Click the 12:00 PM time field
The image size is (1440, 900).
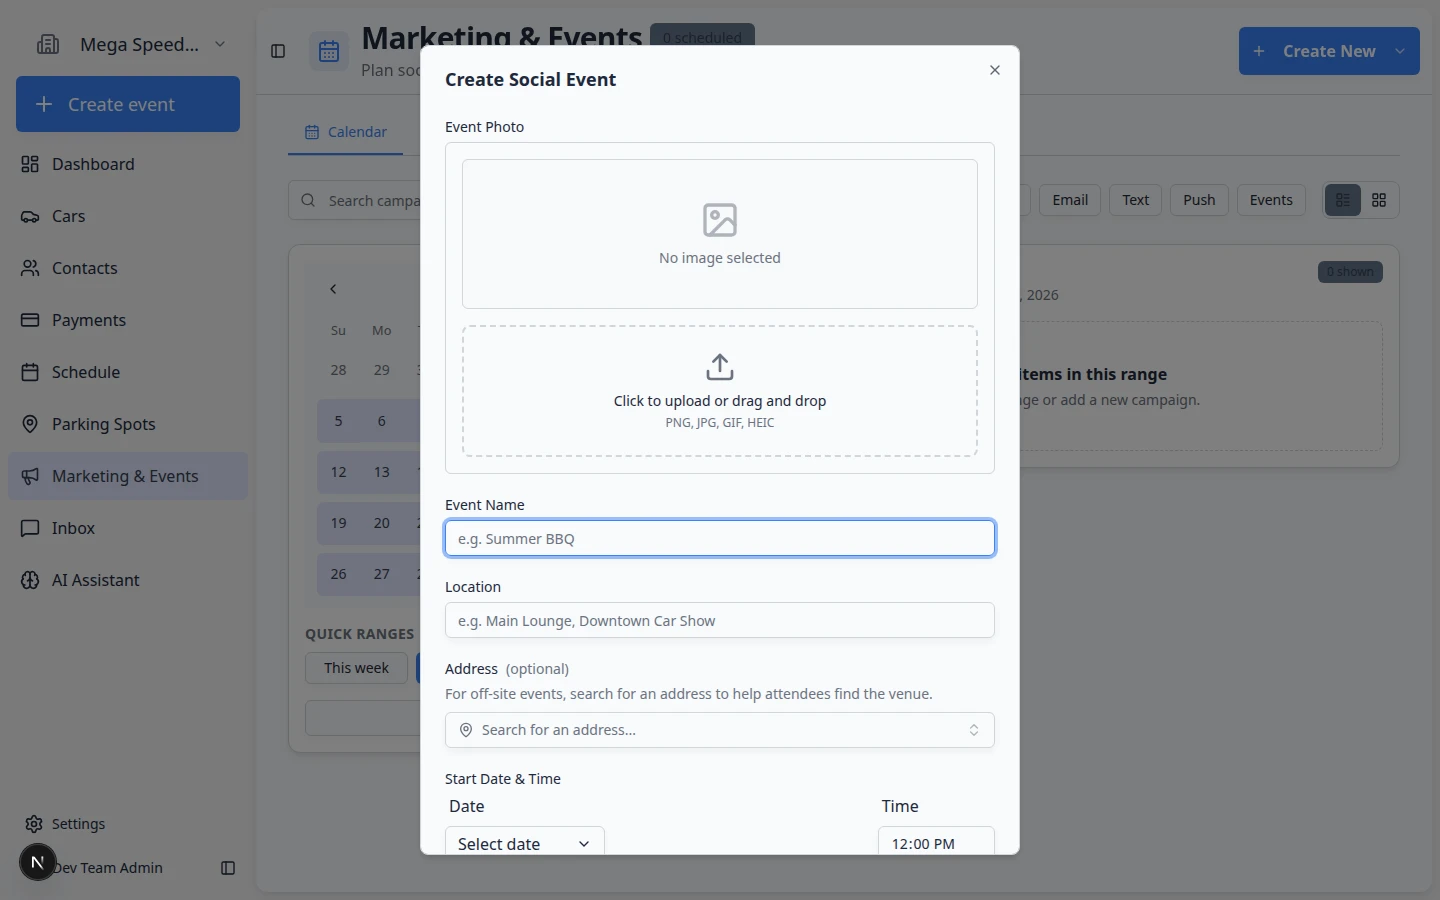point(936,843)
